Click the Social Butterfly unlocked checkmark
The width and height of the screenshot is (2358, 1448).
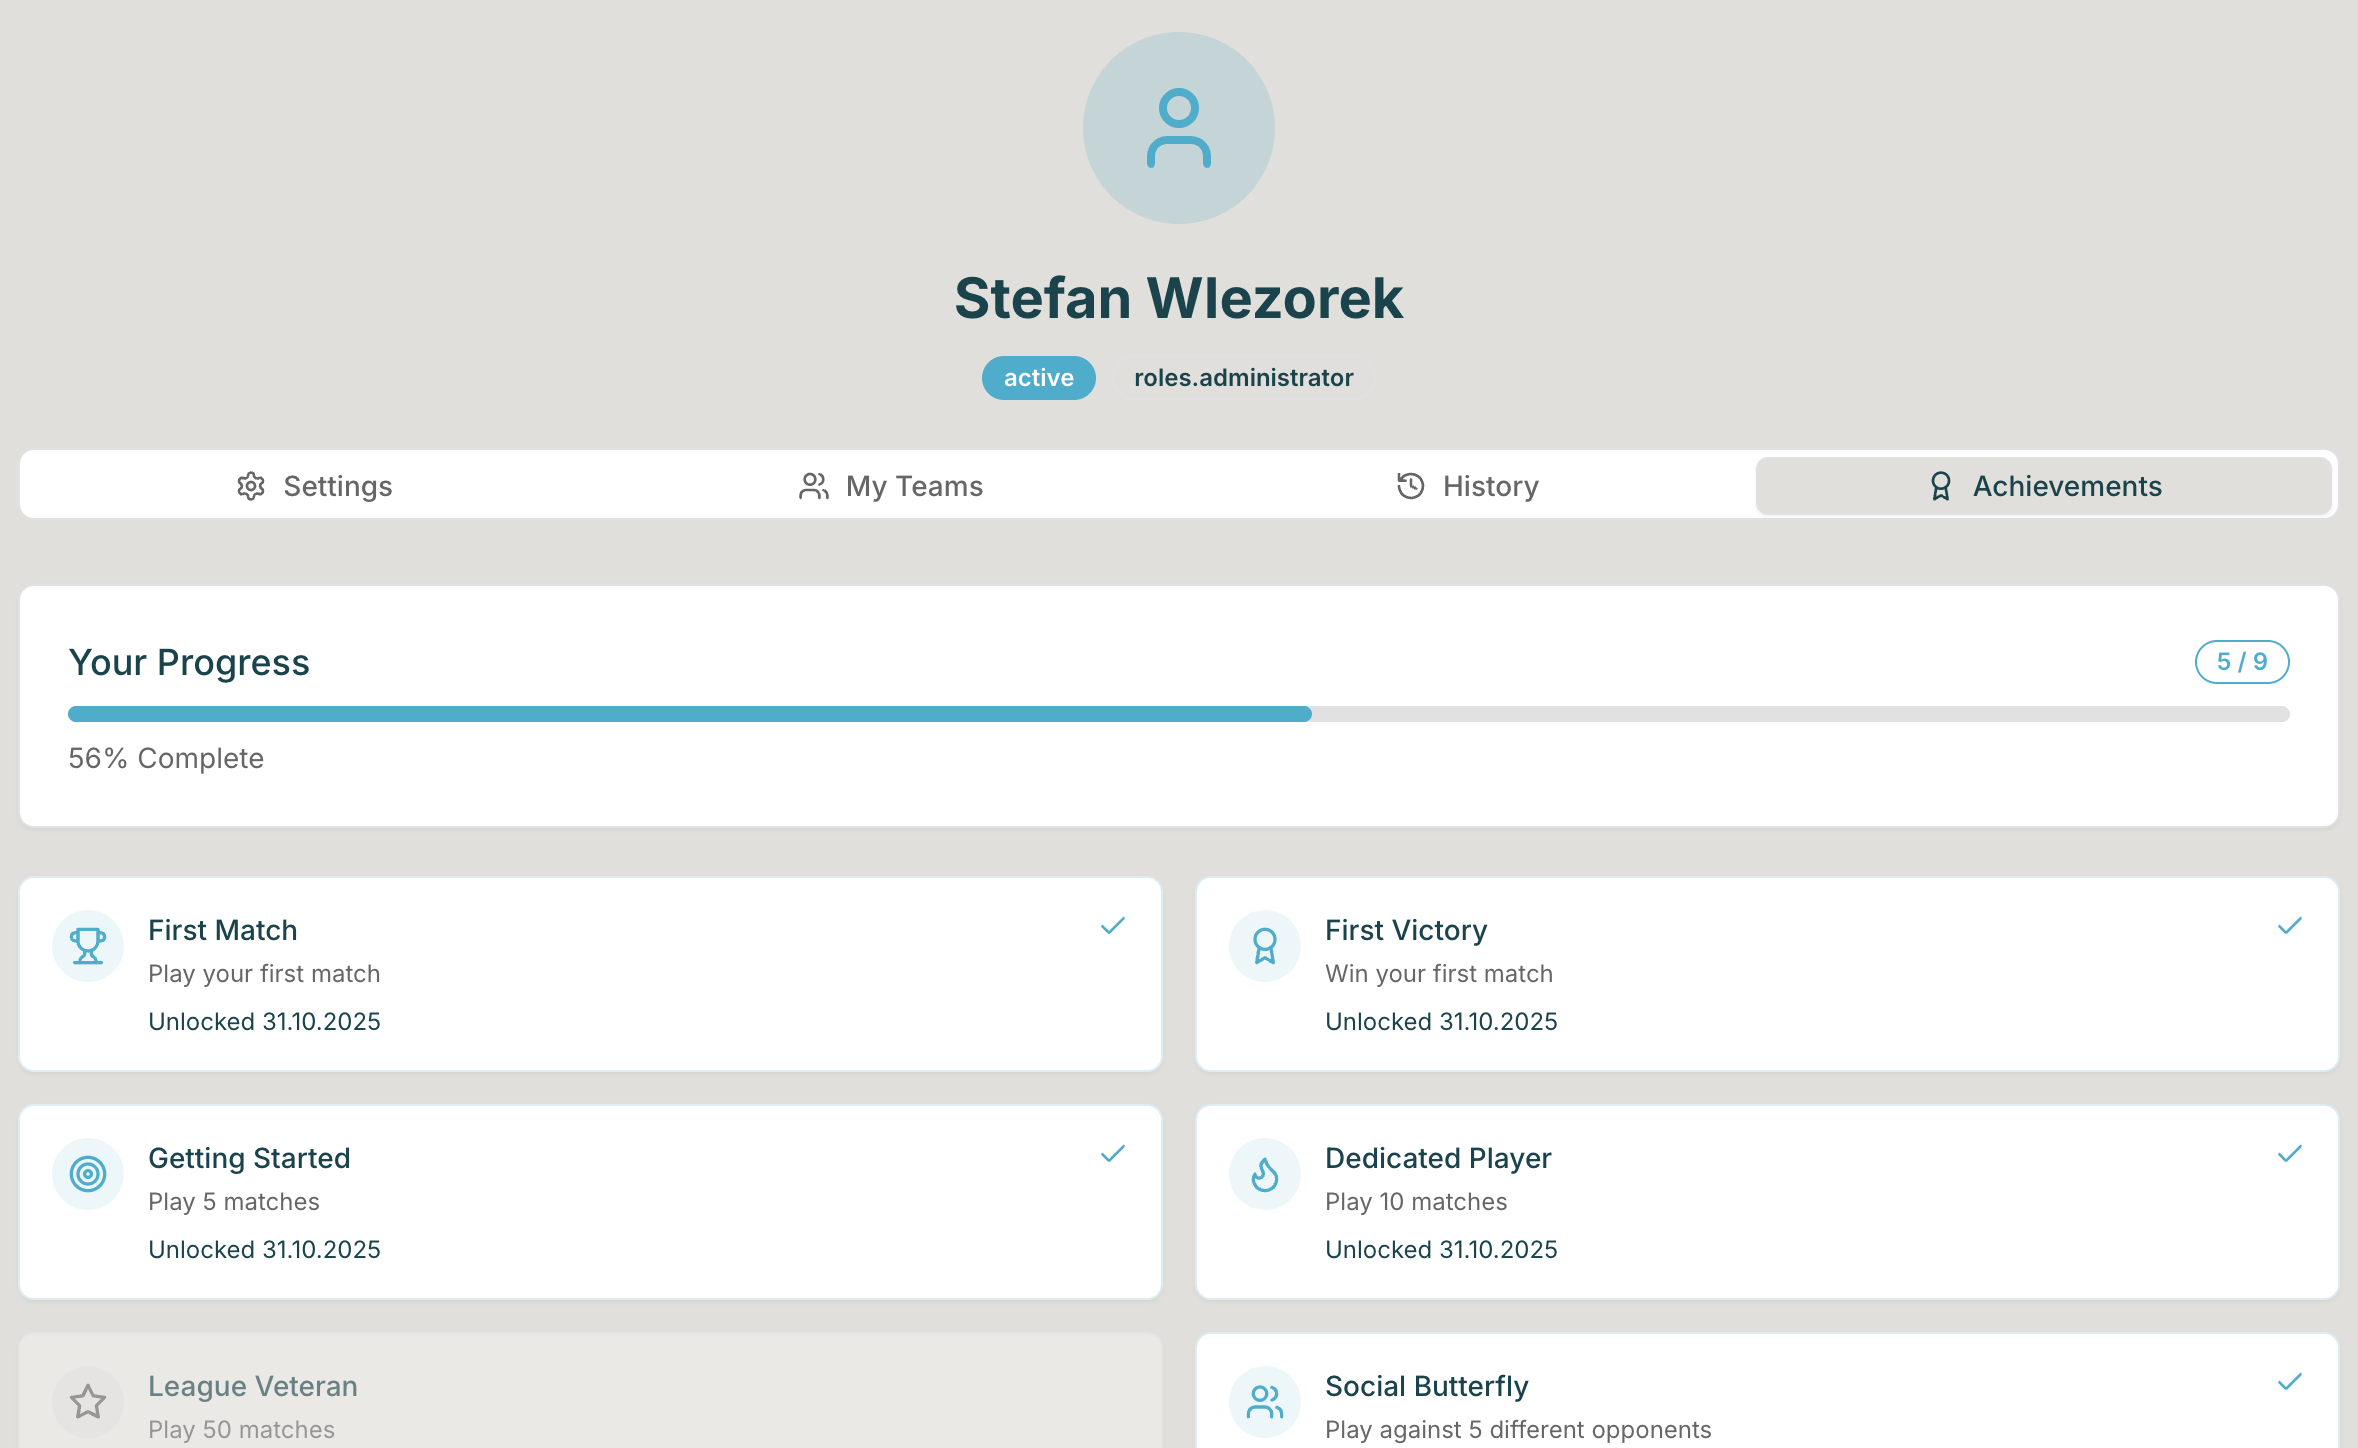pyautogui.click(x=2290, y=1382)
